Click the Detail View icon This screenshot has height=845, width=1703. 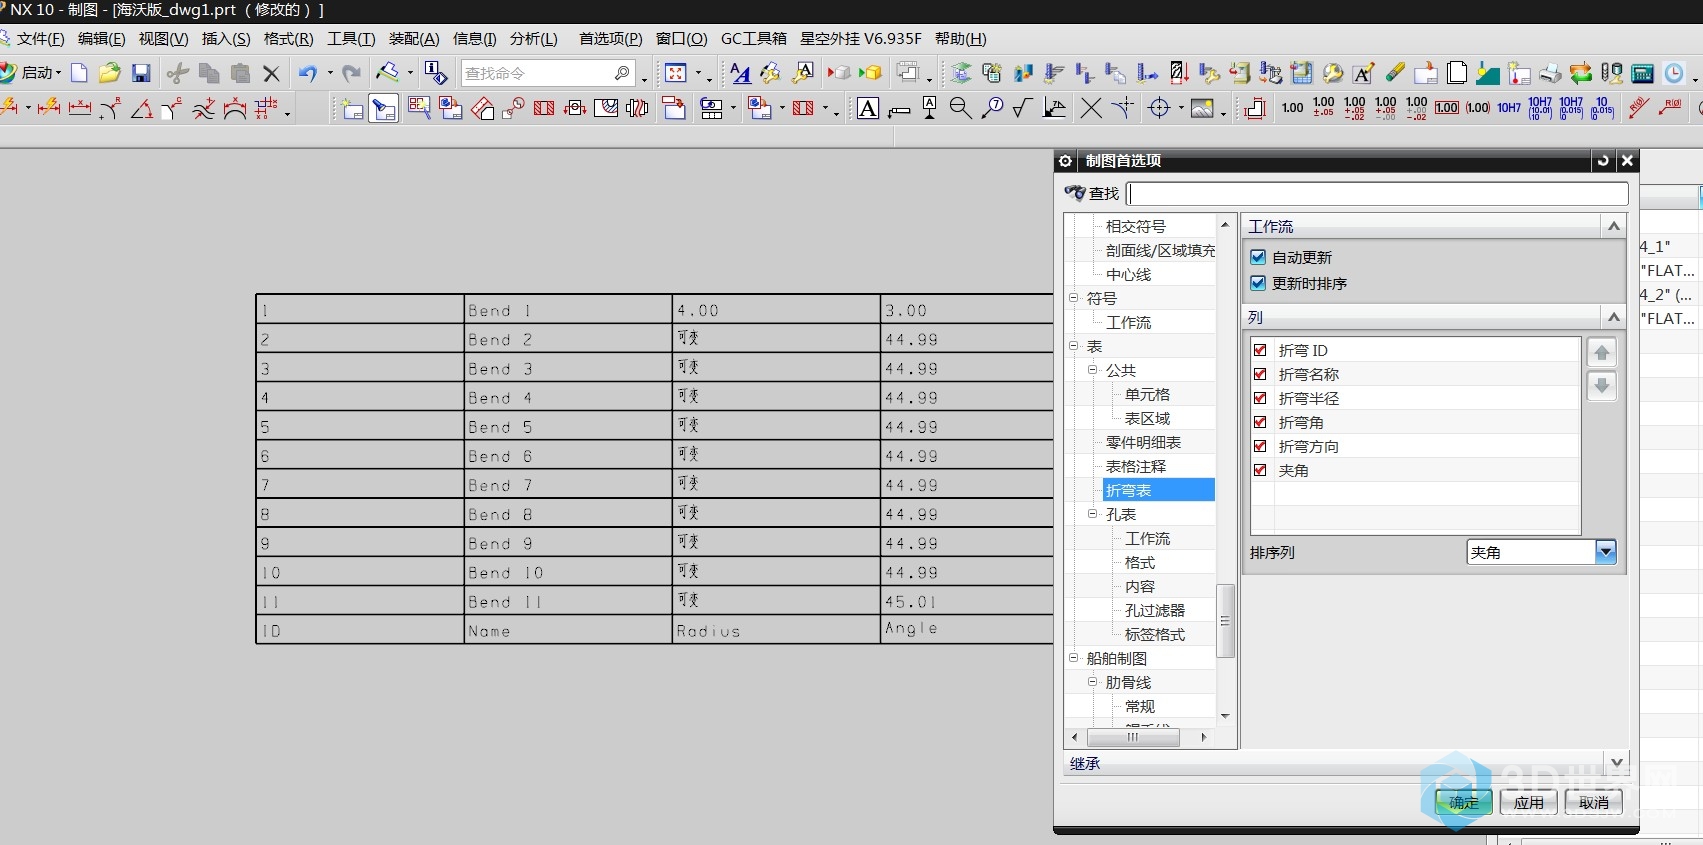[x=513, y=108]
